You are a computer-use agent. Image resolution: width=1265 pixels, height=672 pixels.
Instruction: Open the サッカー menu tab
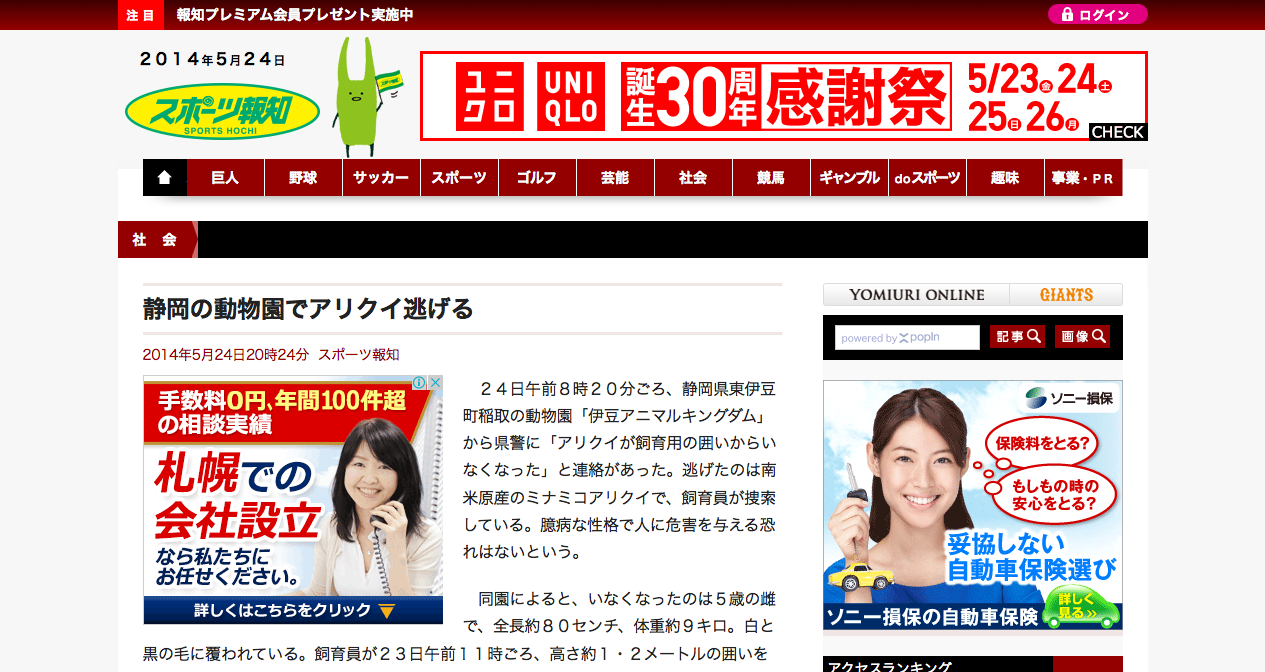point(381,178)
